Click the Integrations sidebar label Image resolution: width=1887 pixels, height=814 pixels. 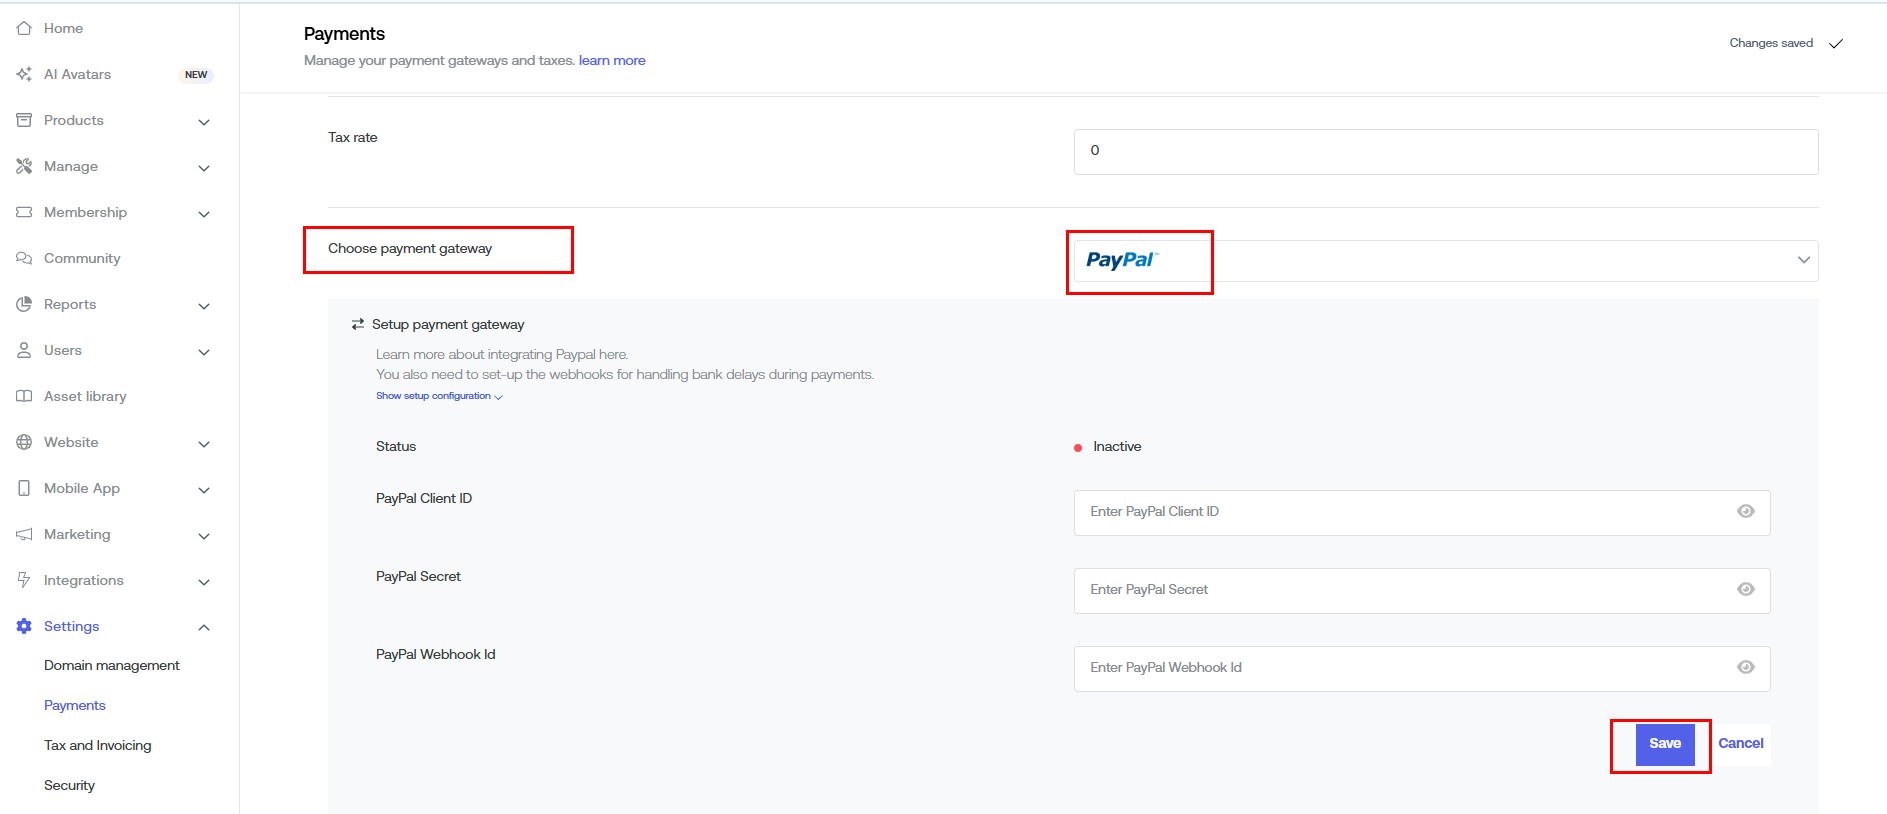pyautogui.click(x=84, y=580)
